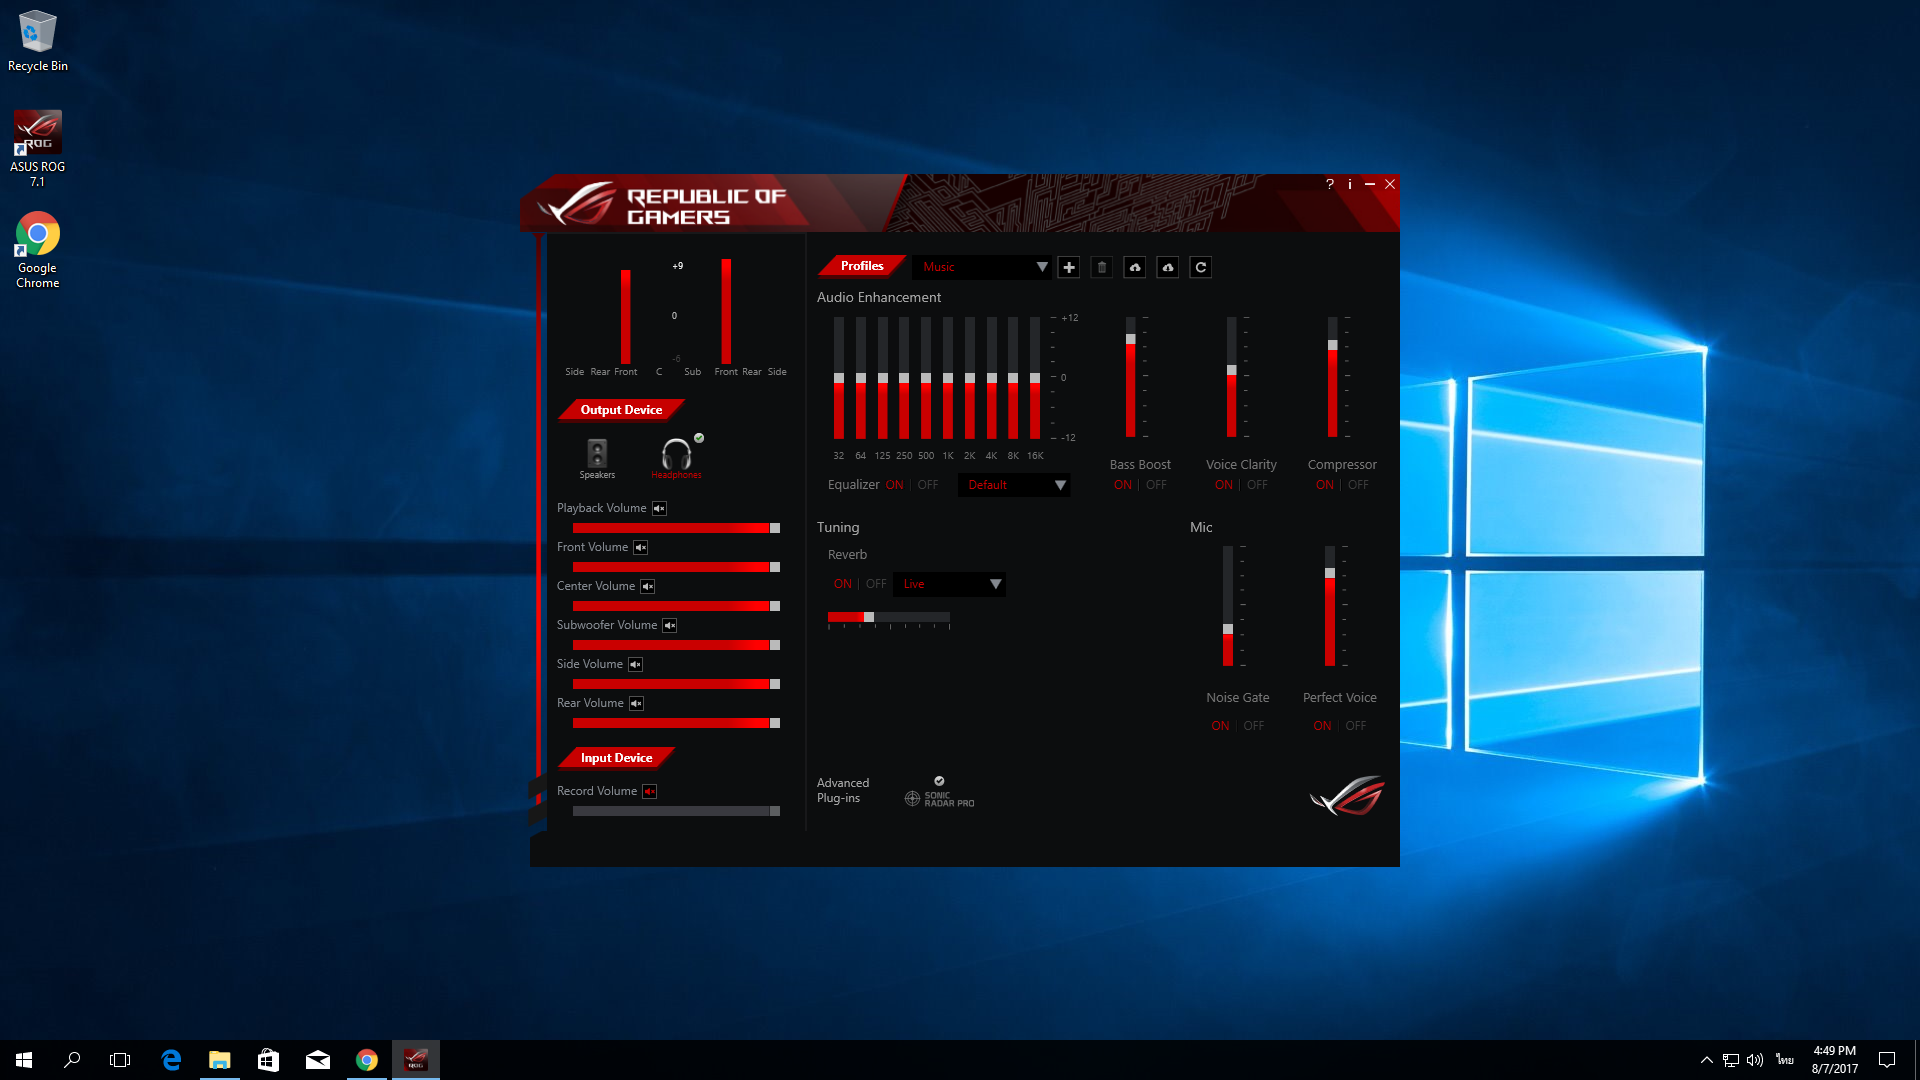The image size is (1920, 1080).
Task: Reset the profile with the refresh icon
Action: (1200, 267)
